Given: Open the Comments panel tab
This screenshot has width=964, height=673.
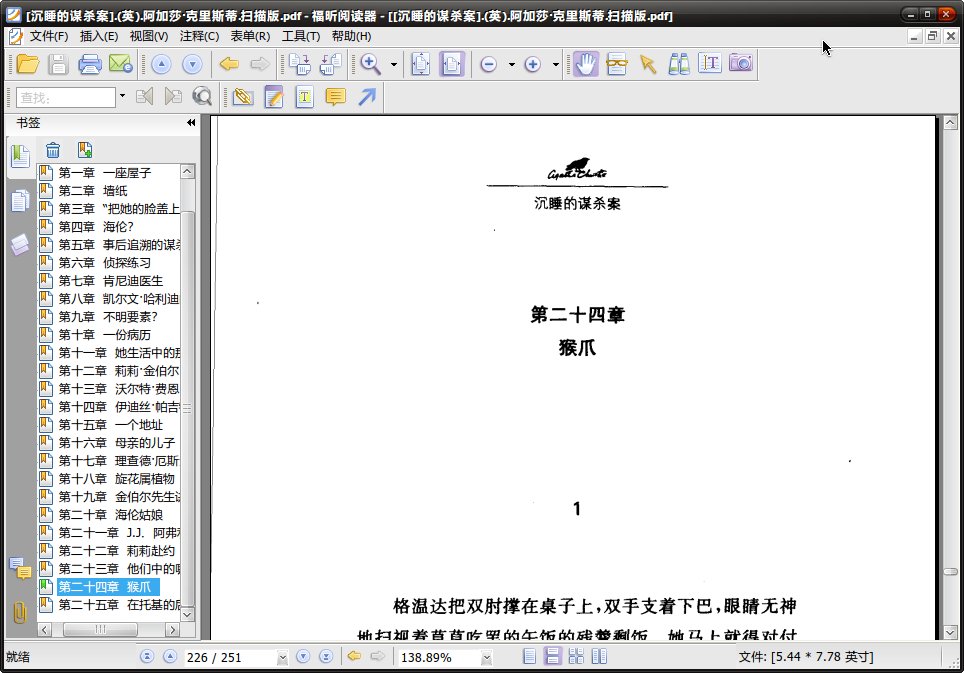Looking at the screenshot, I should tap(20, 569).
